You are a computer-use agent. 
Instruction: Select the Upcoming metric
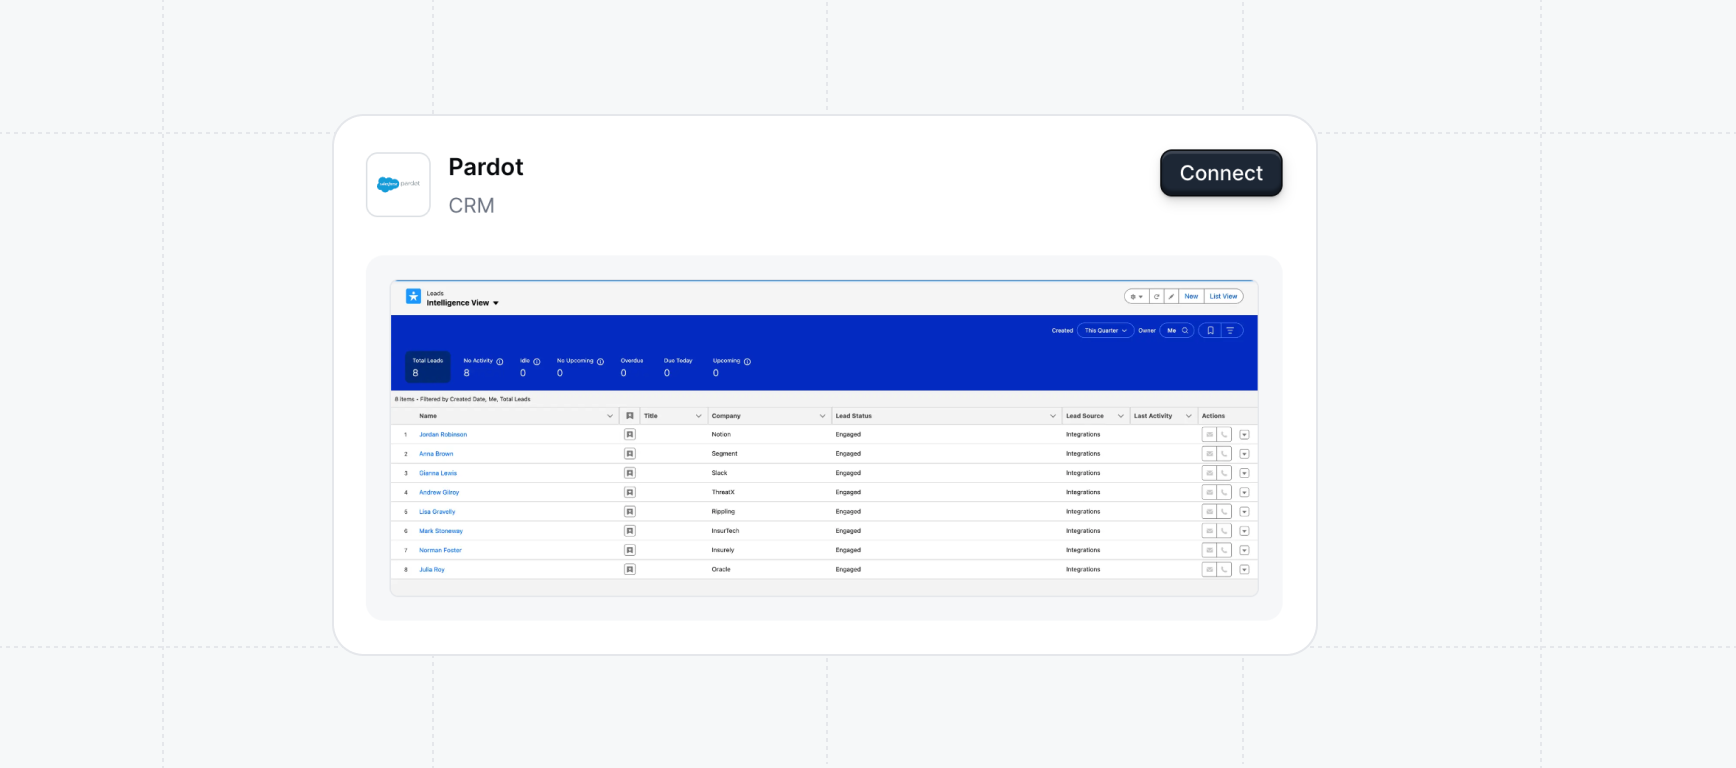click(731, 367)
